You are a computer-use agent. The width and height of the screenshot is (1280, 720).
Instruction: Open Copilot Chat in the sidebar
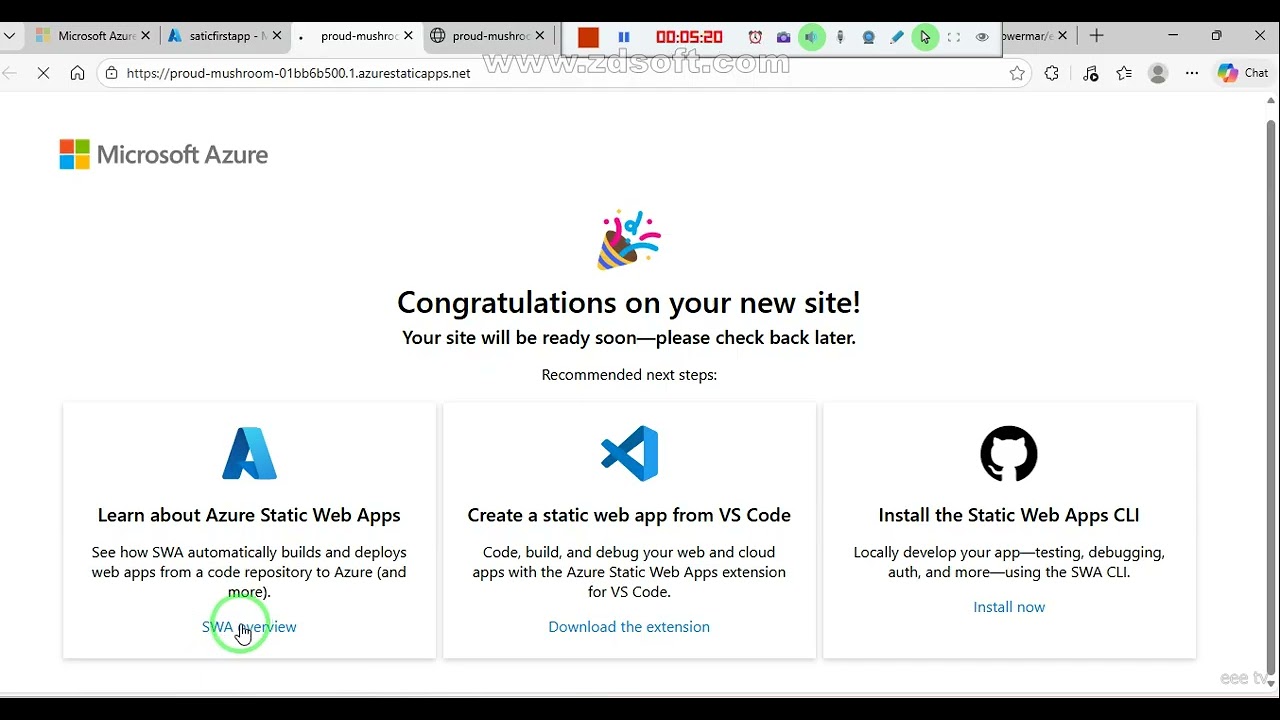coord(1243,73)
